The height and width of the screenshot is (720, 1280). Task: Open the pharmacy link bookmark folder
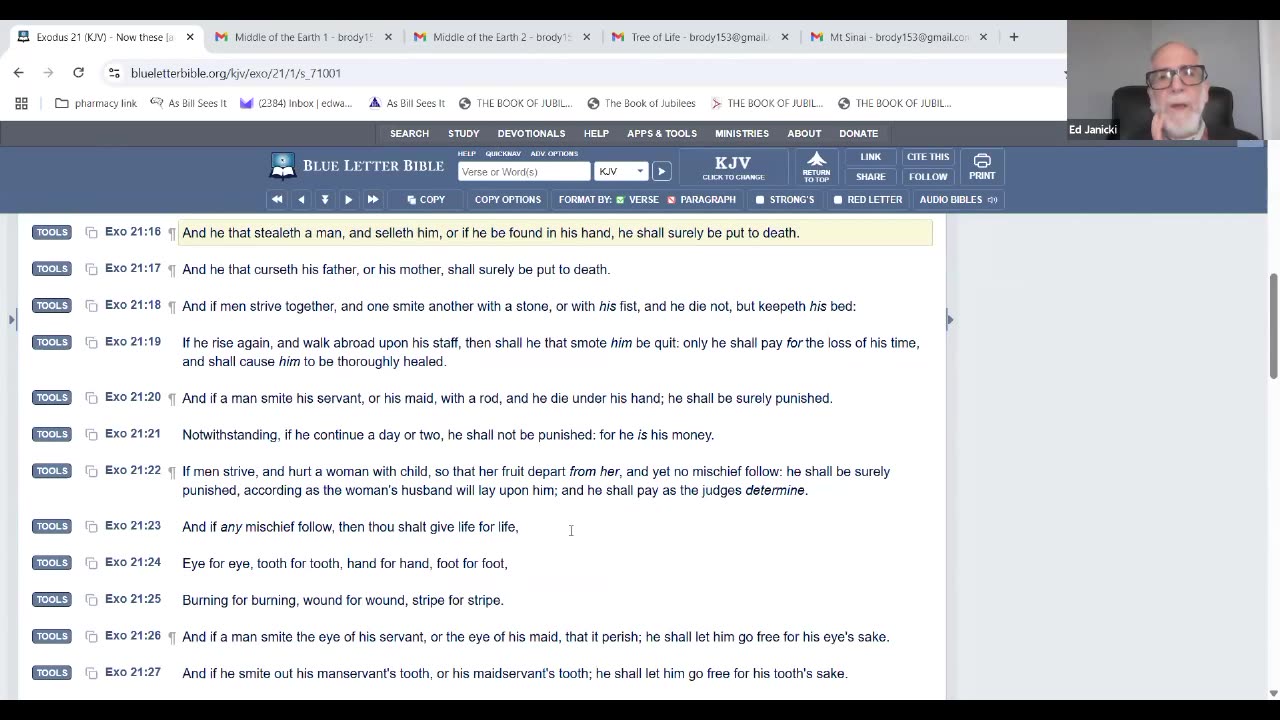(x=96, y=103)
